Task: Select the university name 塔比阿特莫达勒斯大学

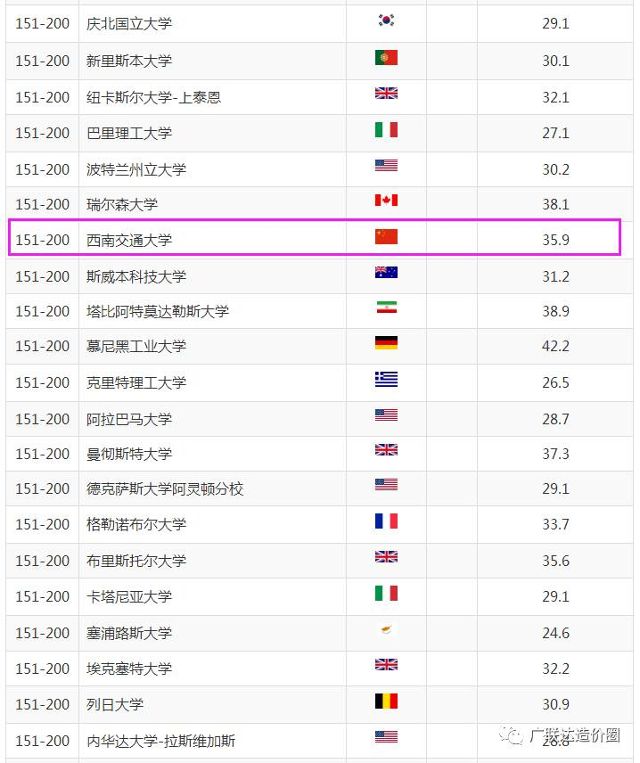Action: [157, 311]
